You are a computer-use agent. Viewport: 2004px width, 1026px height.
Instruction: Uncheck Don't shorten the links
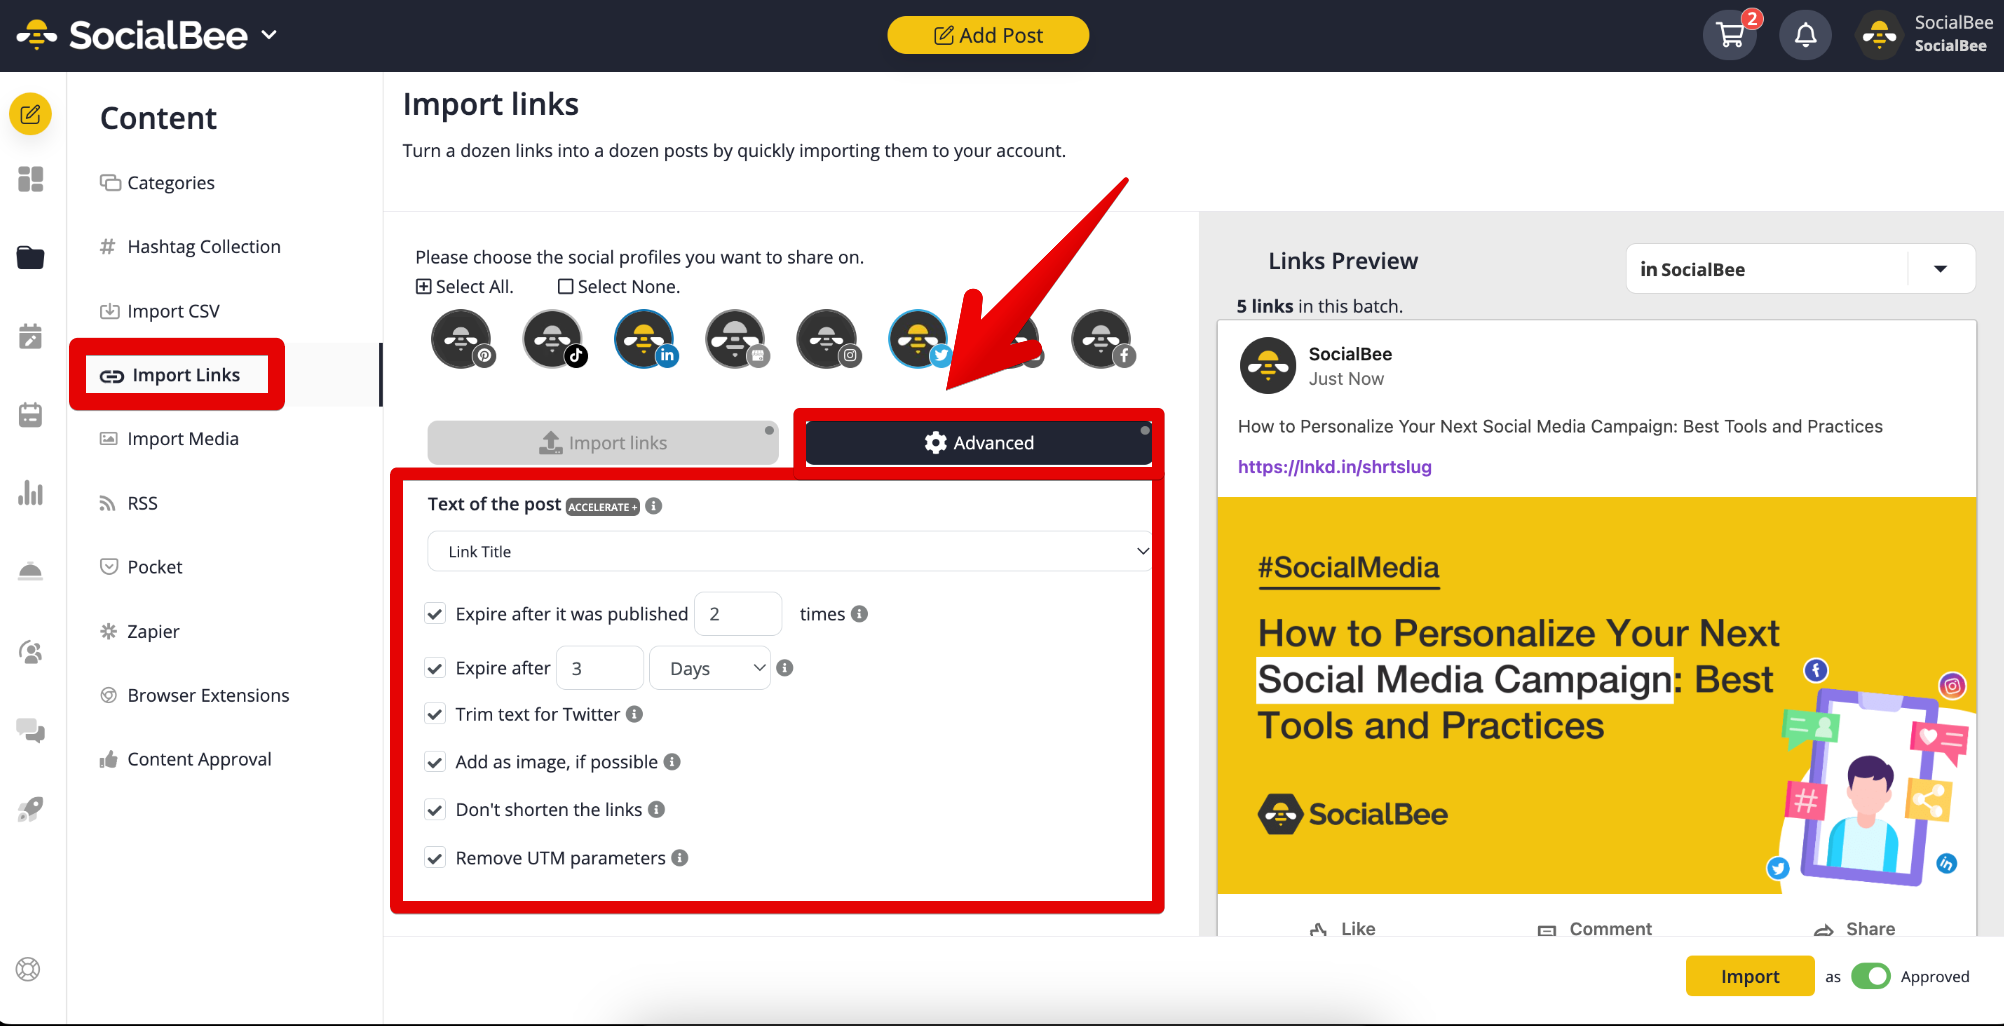click(435, 810)
